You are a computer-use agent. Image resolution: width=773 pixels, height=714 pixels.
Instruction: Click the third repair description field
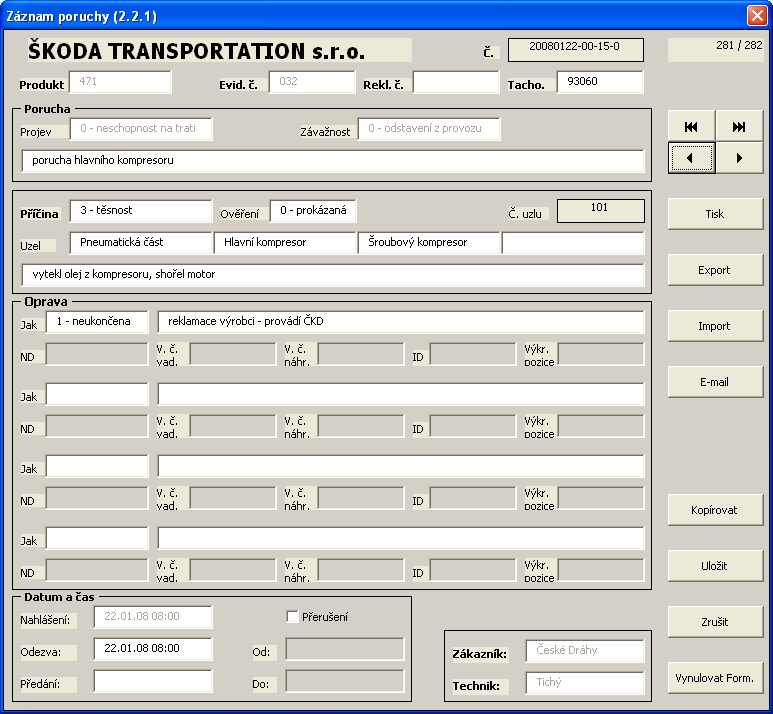click(x=401, y=466)
